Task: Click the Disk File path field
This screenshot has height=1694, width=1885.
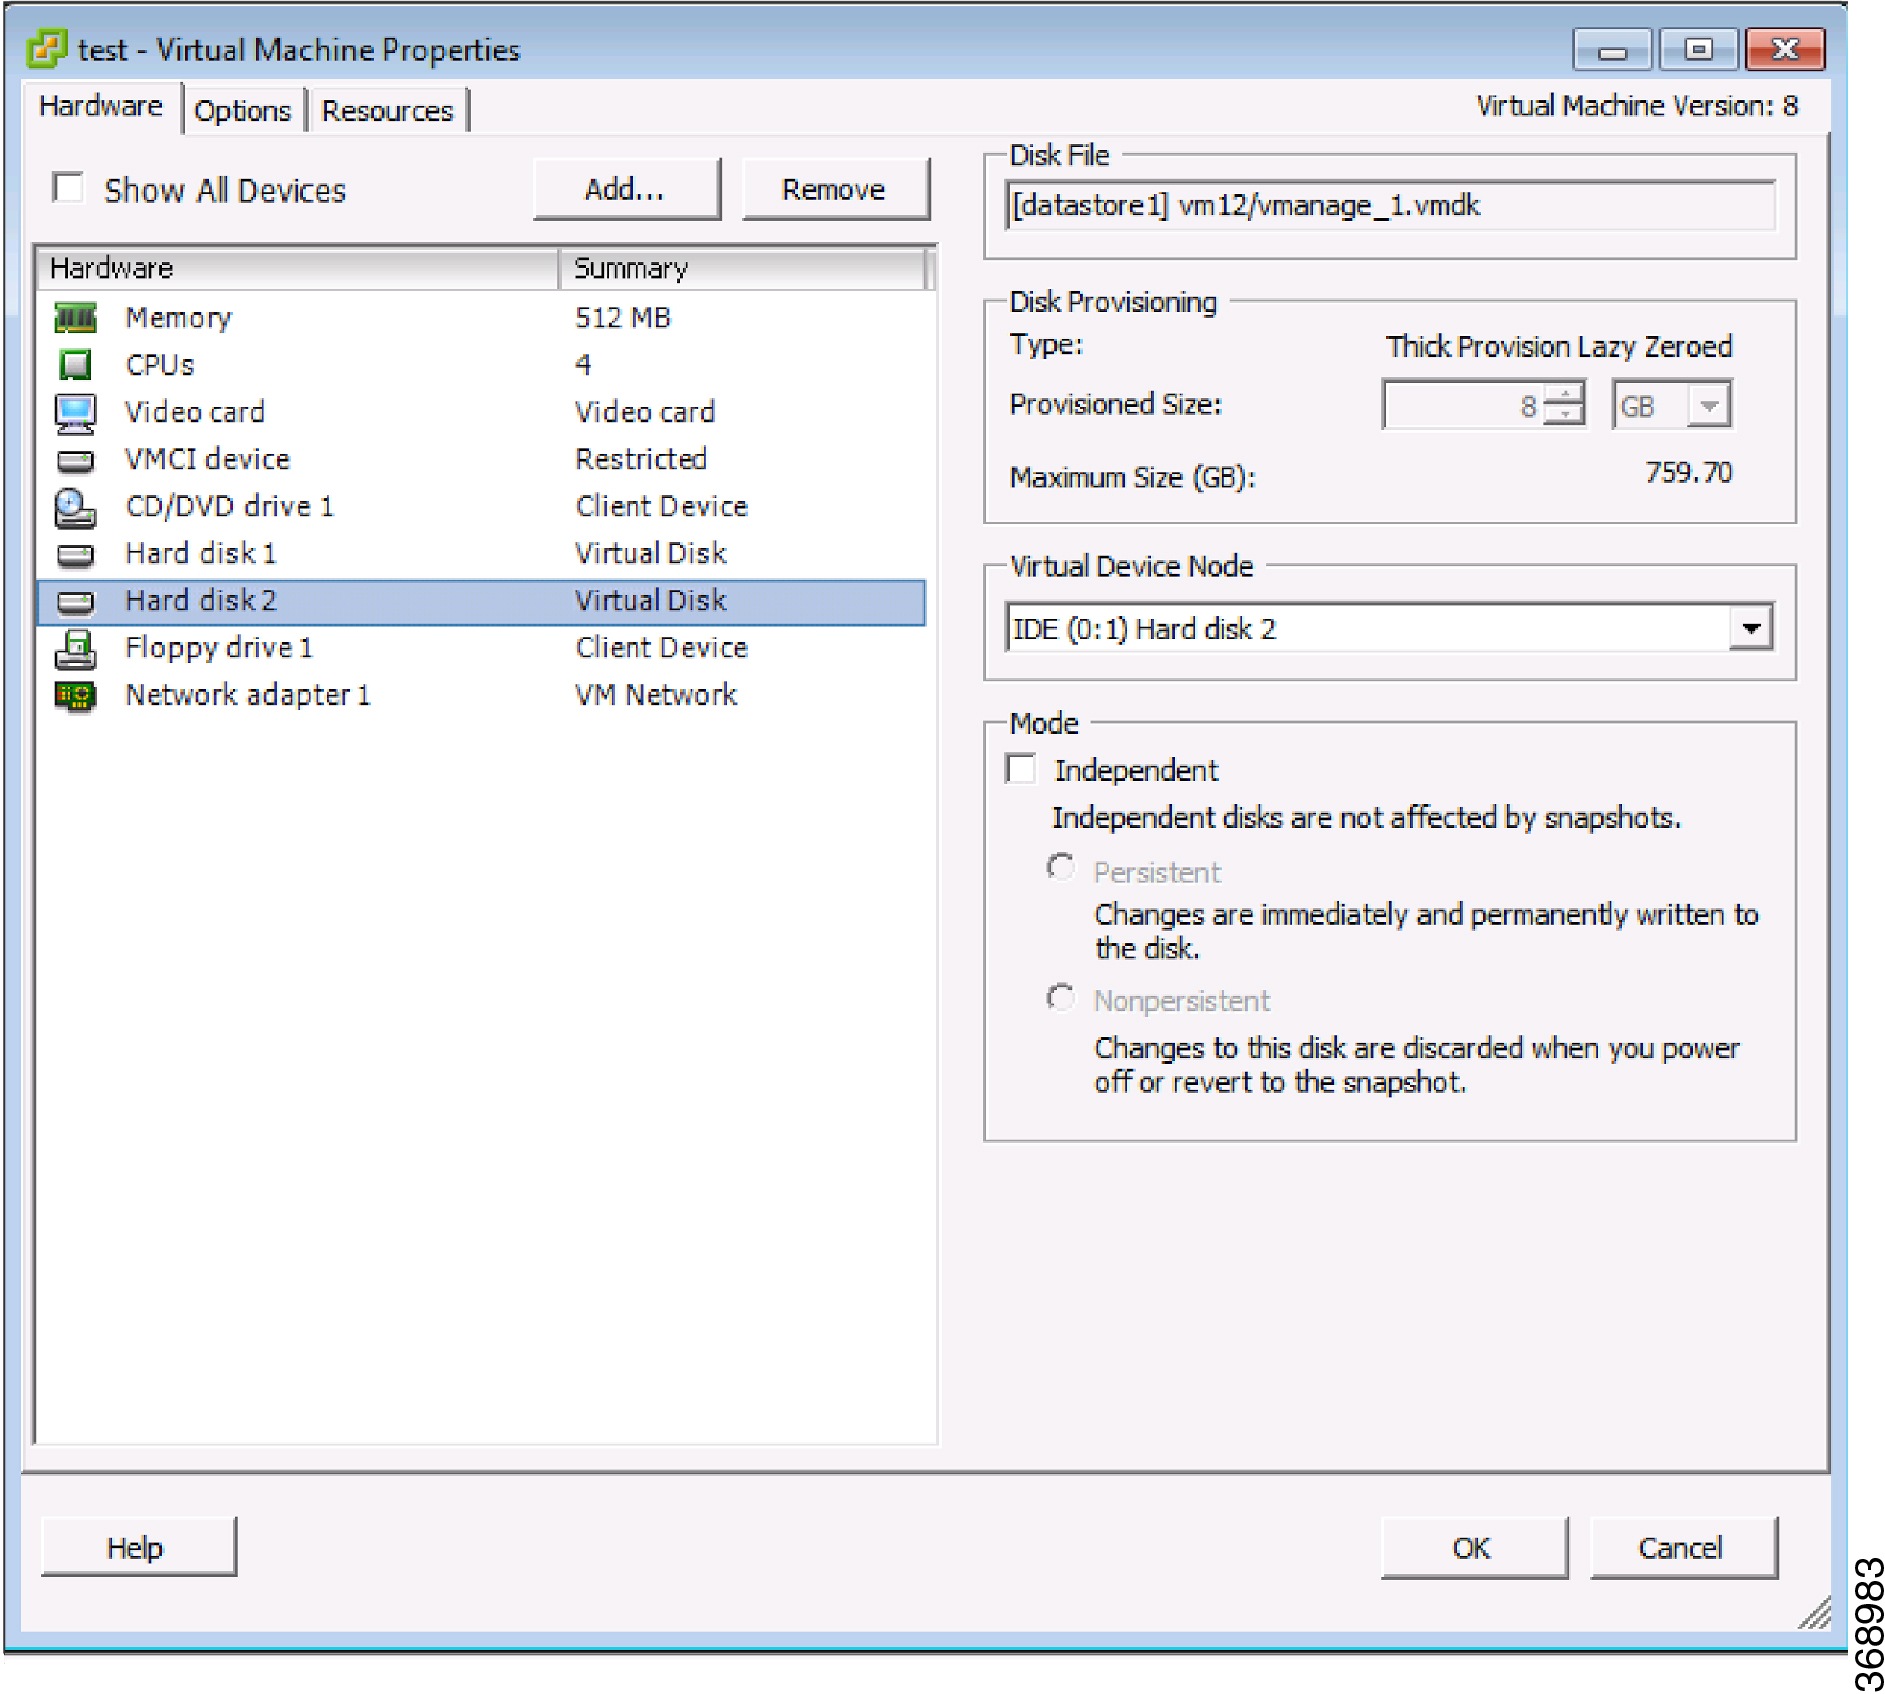Action: pyautogui.click(x=1380, y=206)
